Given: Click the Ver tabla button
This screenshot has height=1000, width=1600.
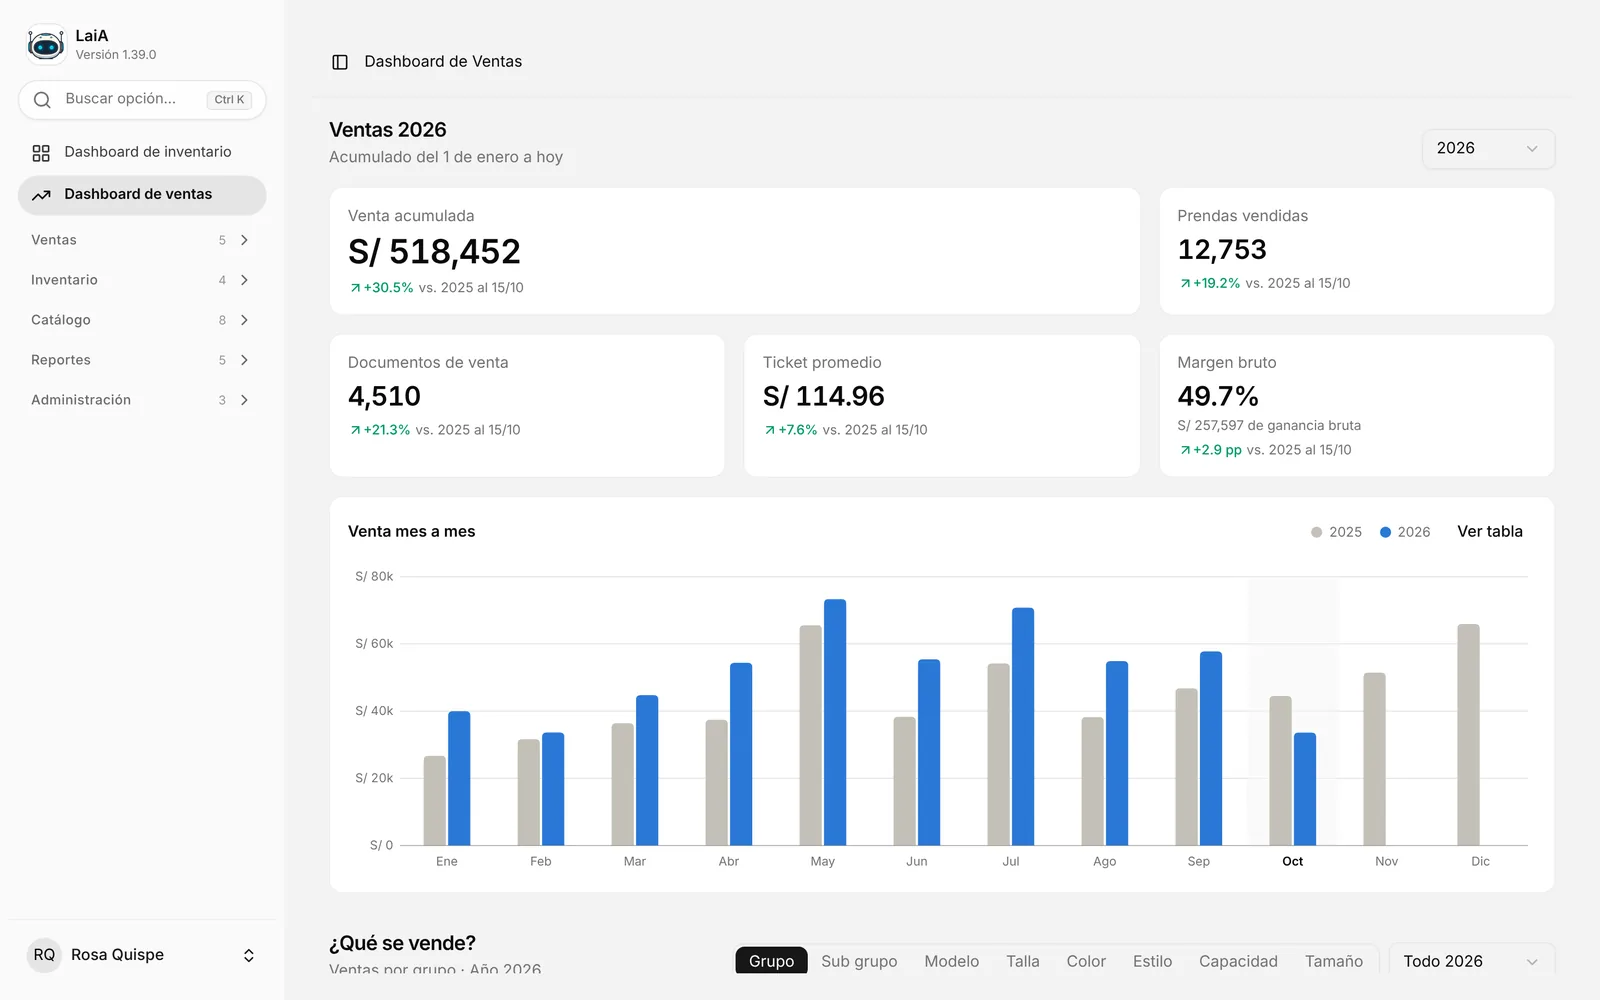Looking at the screenshot, I should (x=1489, y=532).
